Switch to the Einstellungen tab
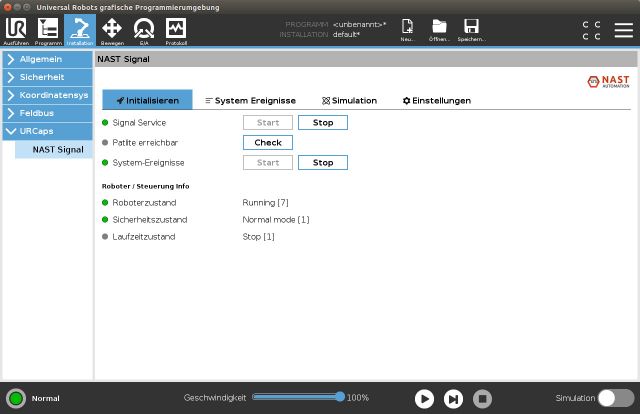640x414 pixels. 436,101
